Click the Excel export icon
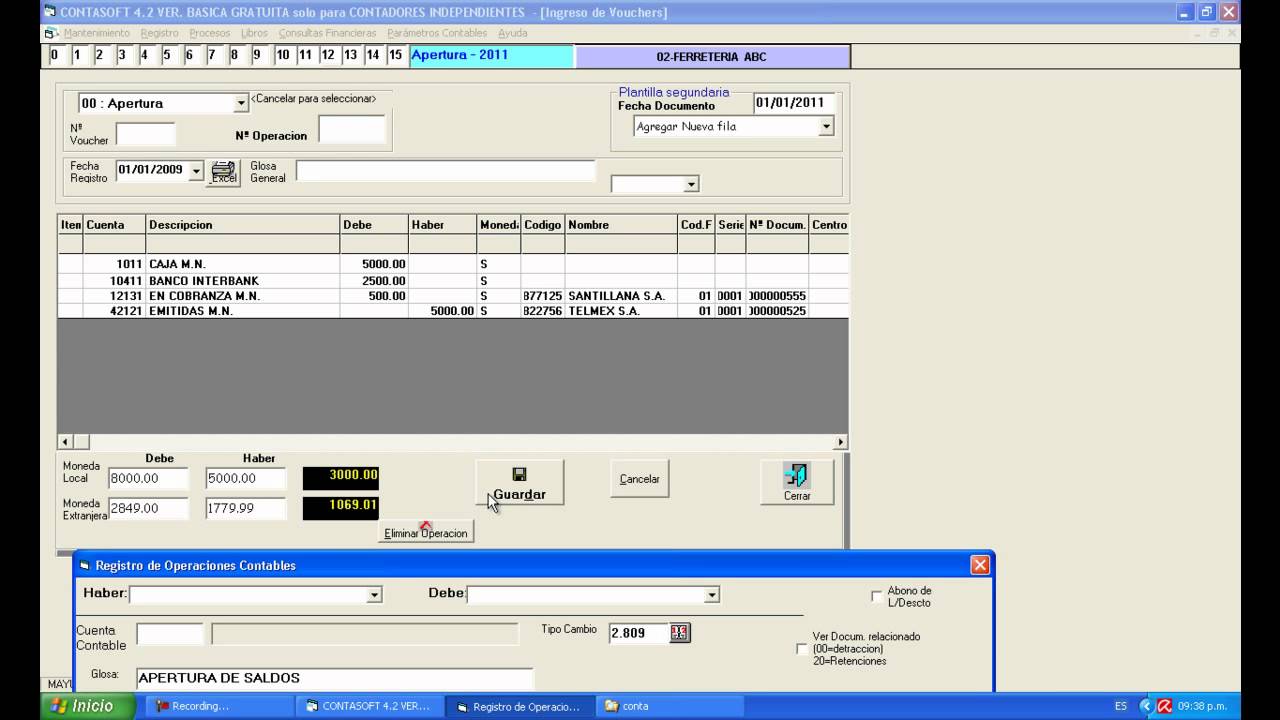This screenshot has height=720, width=1280. pyautogui.click(x=224, y=172)
